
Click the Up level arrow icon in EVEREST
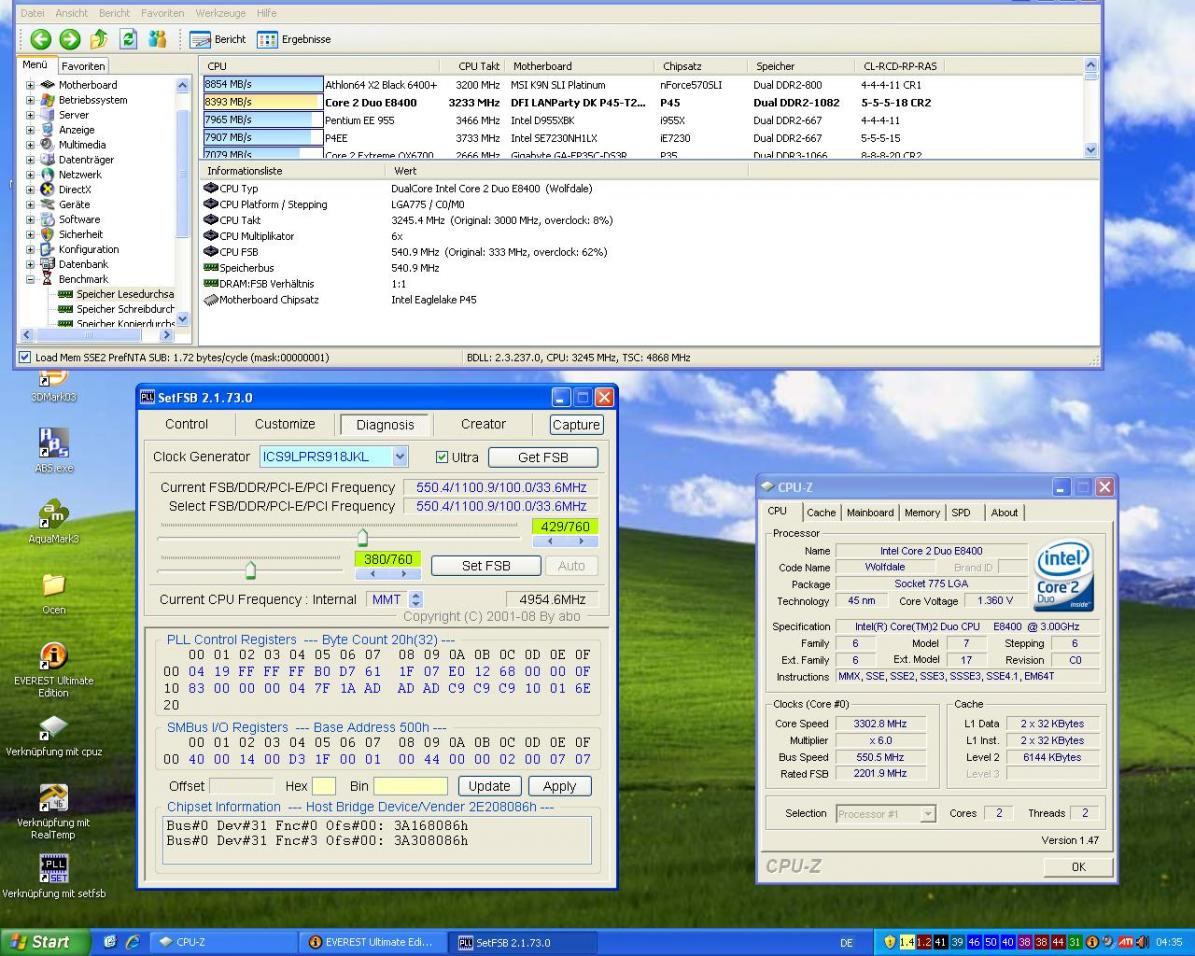tap(99, 39)
